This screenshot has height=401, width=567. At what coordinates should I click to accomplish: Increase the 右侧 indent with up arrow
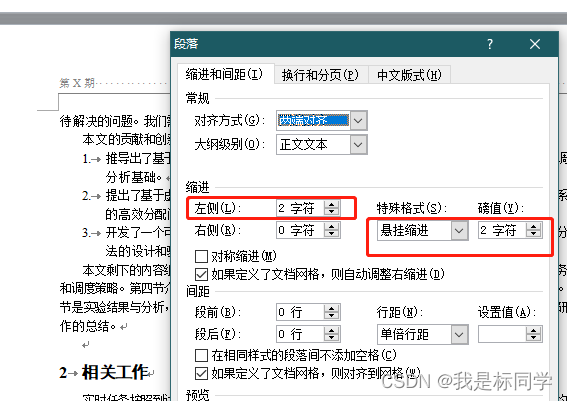pyautogui.click(x=331, y=227)
